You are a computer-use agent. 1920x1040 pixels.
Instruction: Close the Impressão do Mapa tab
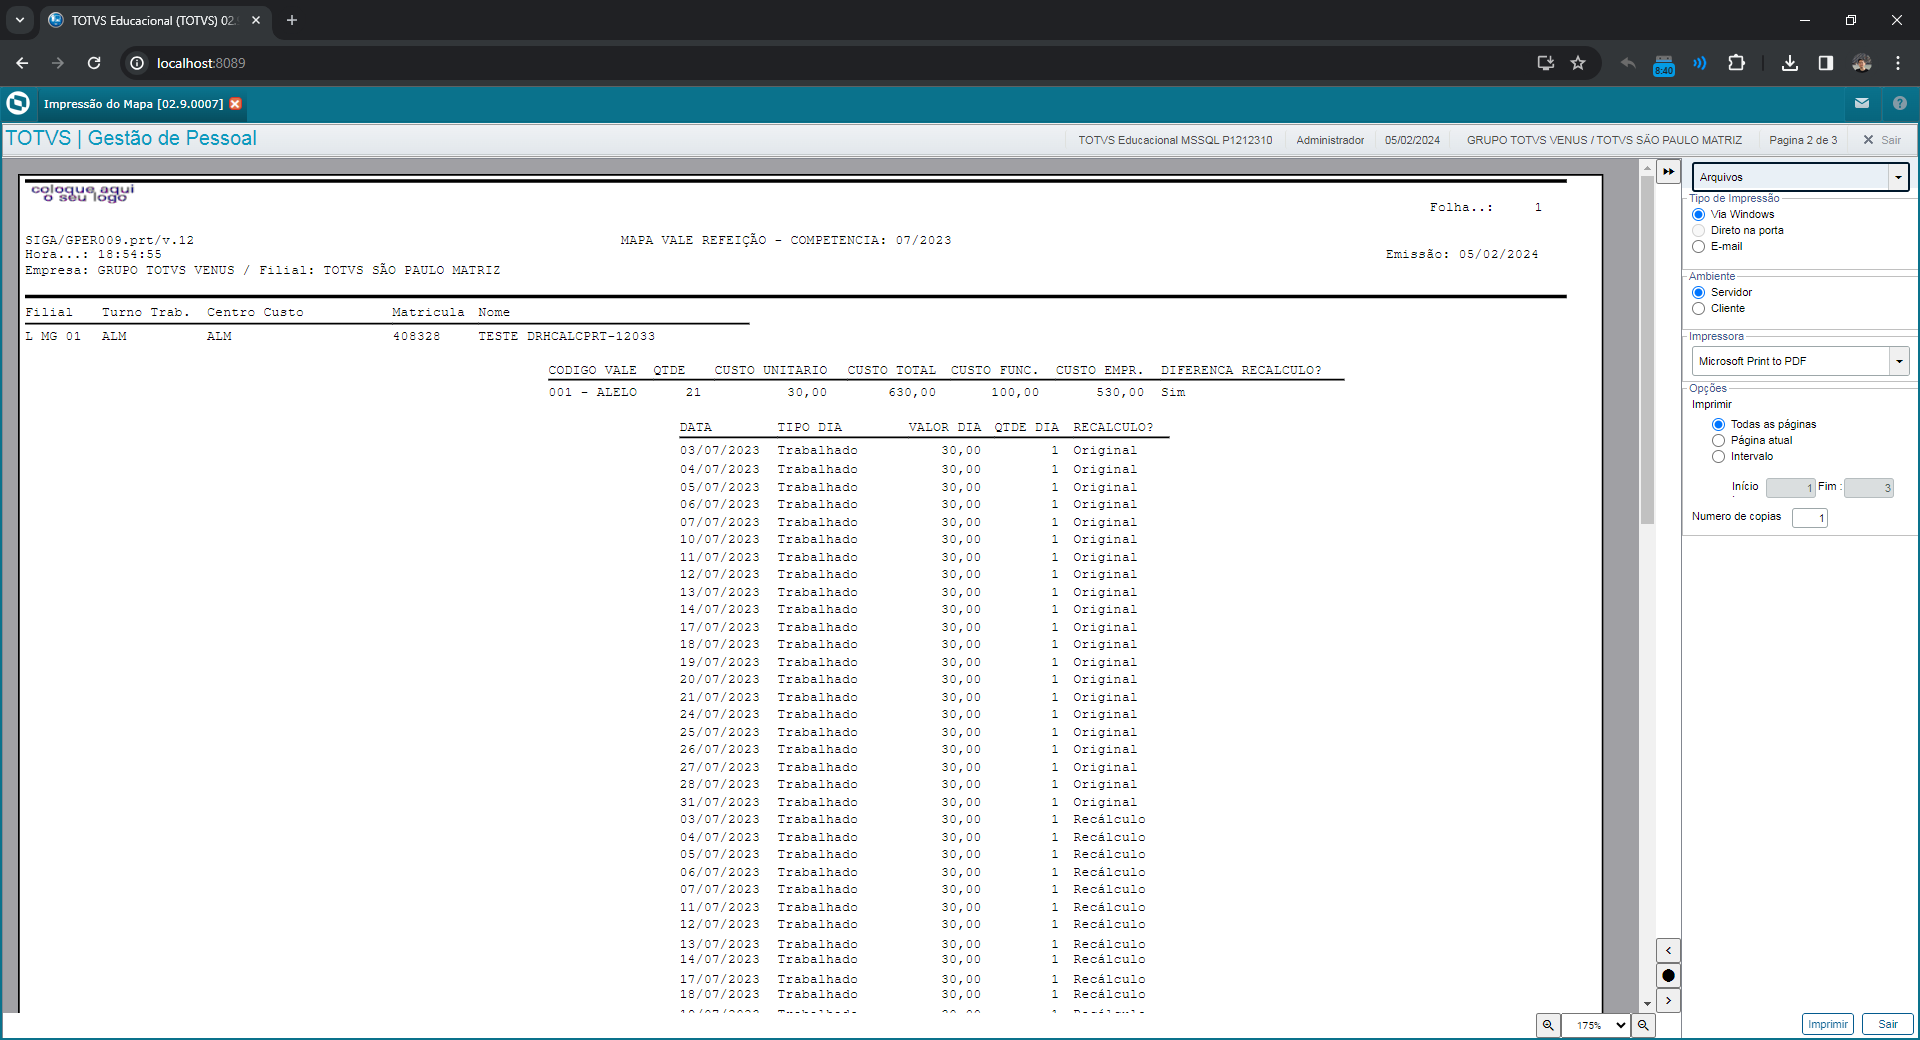235,104
